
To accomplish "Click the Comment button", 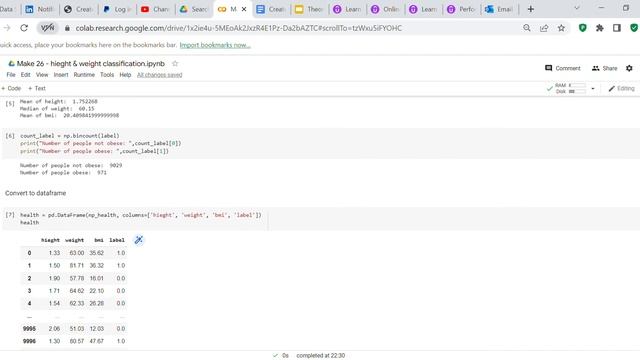I will pos(562,68).
